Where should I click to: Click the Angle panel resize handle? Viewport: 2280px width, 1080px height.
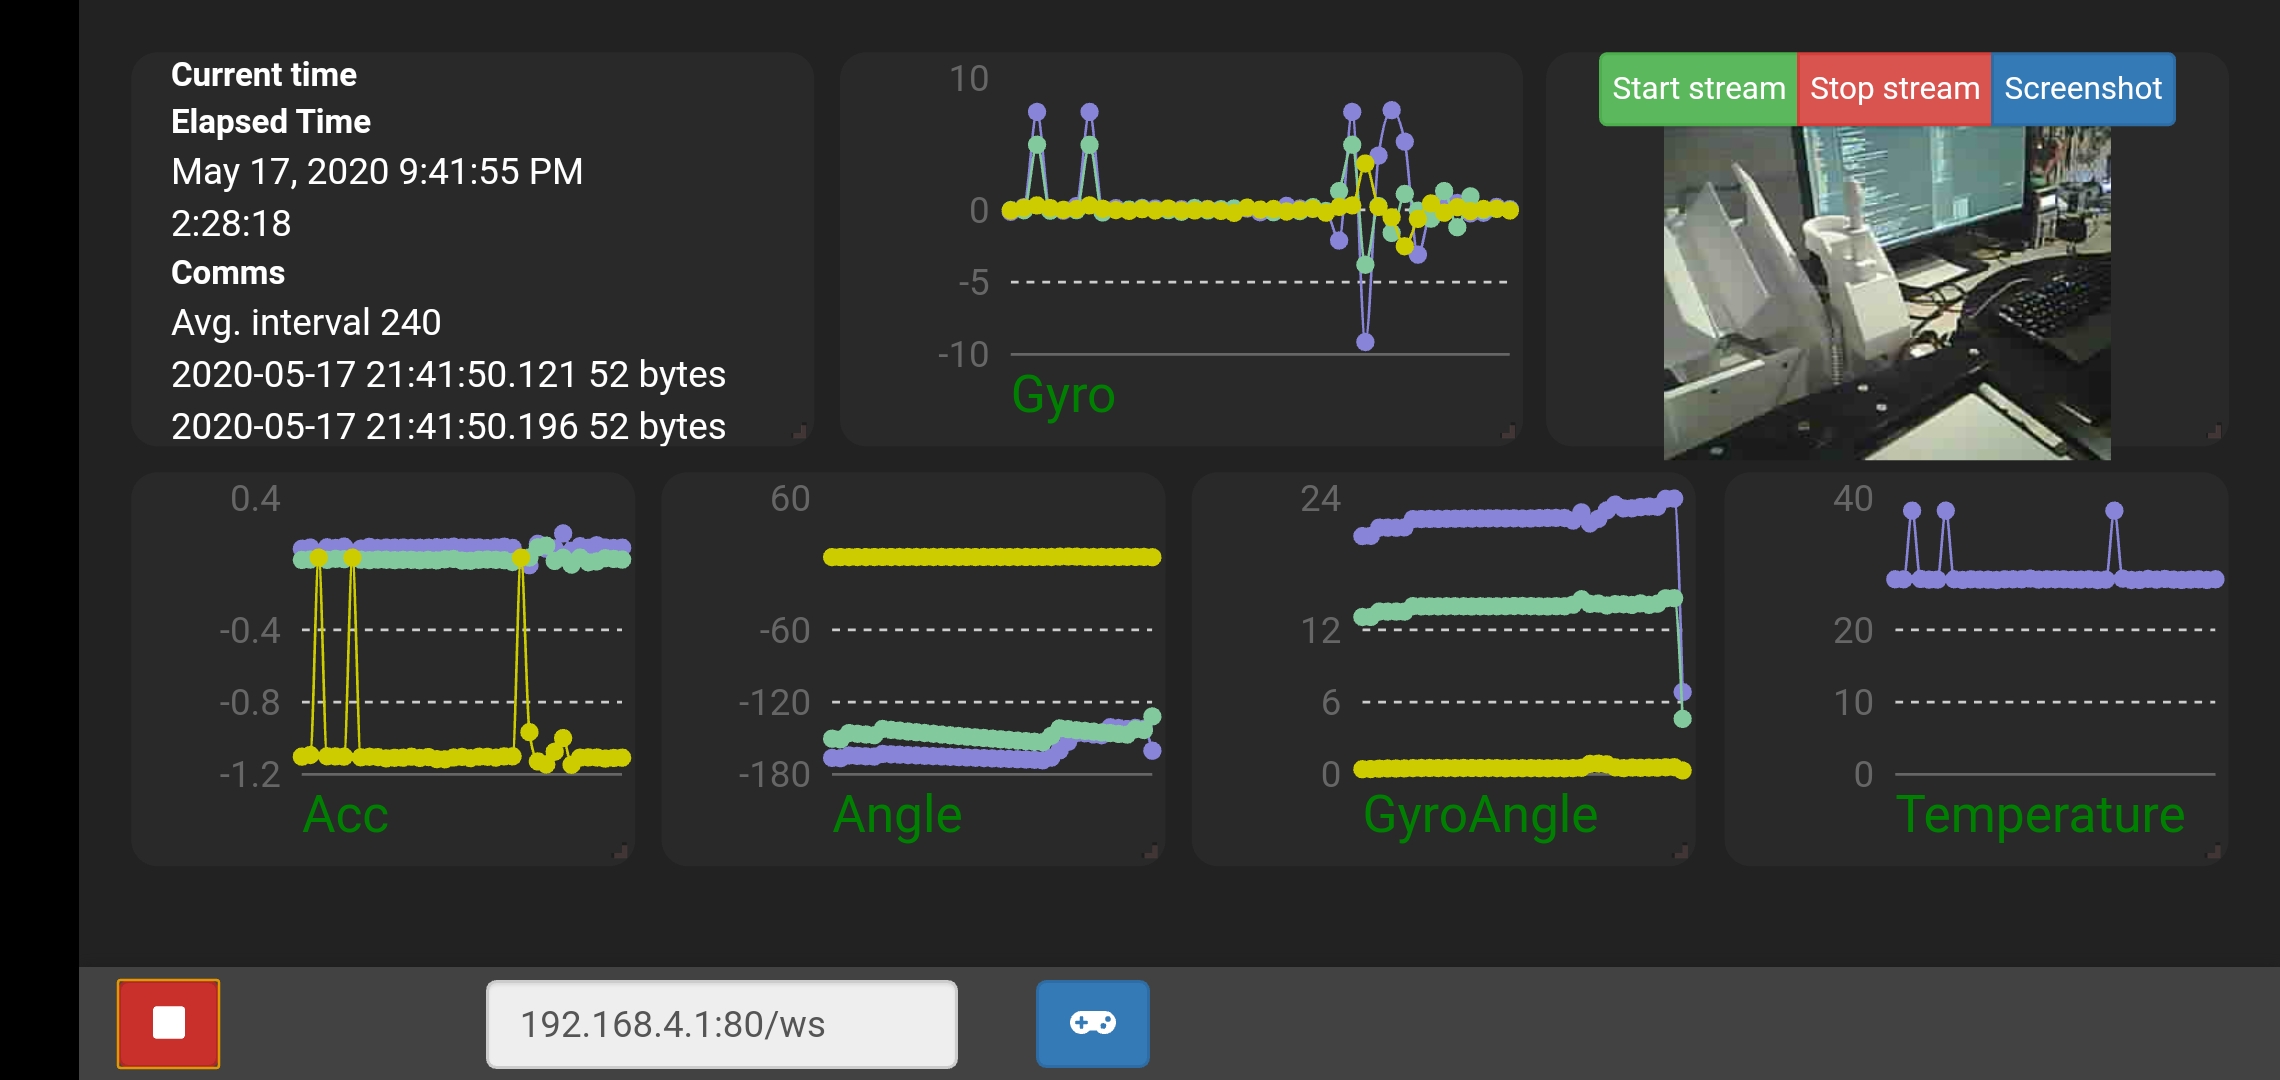click(x=1150, y=852)
